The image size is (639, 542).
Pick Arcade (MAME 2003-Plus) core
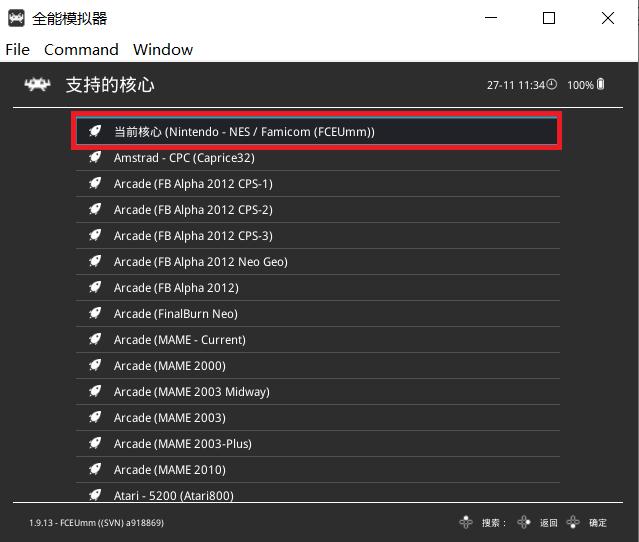tap(318, 444)
